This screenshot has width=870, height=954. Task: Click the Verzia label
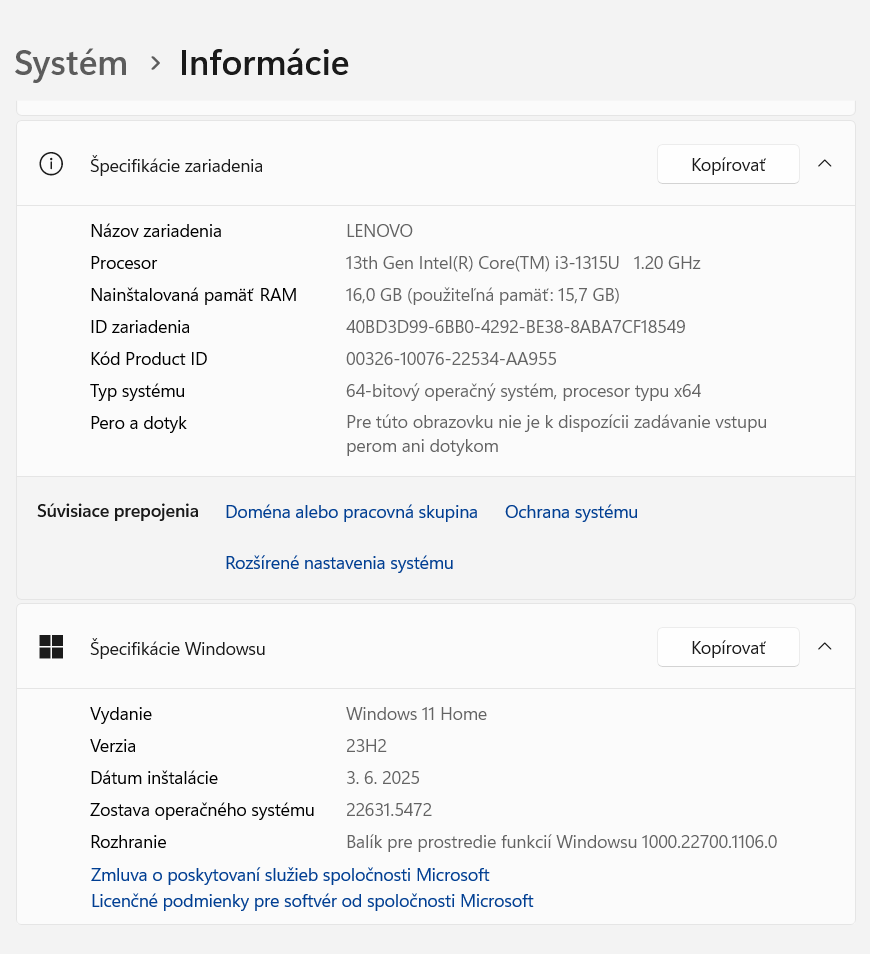(x=113, y=746)
